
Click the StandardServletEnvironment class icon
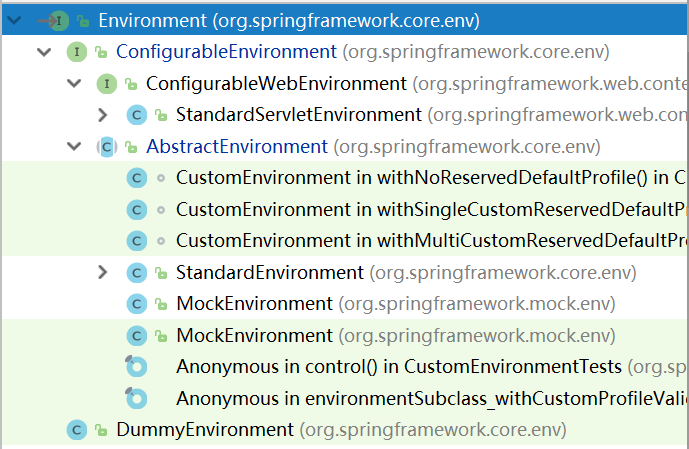[x=137, y=115]
